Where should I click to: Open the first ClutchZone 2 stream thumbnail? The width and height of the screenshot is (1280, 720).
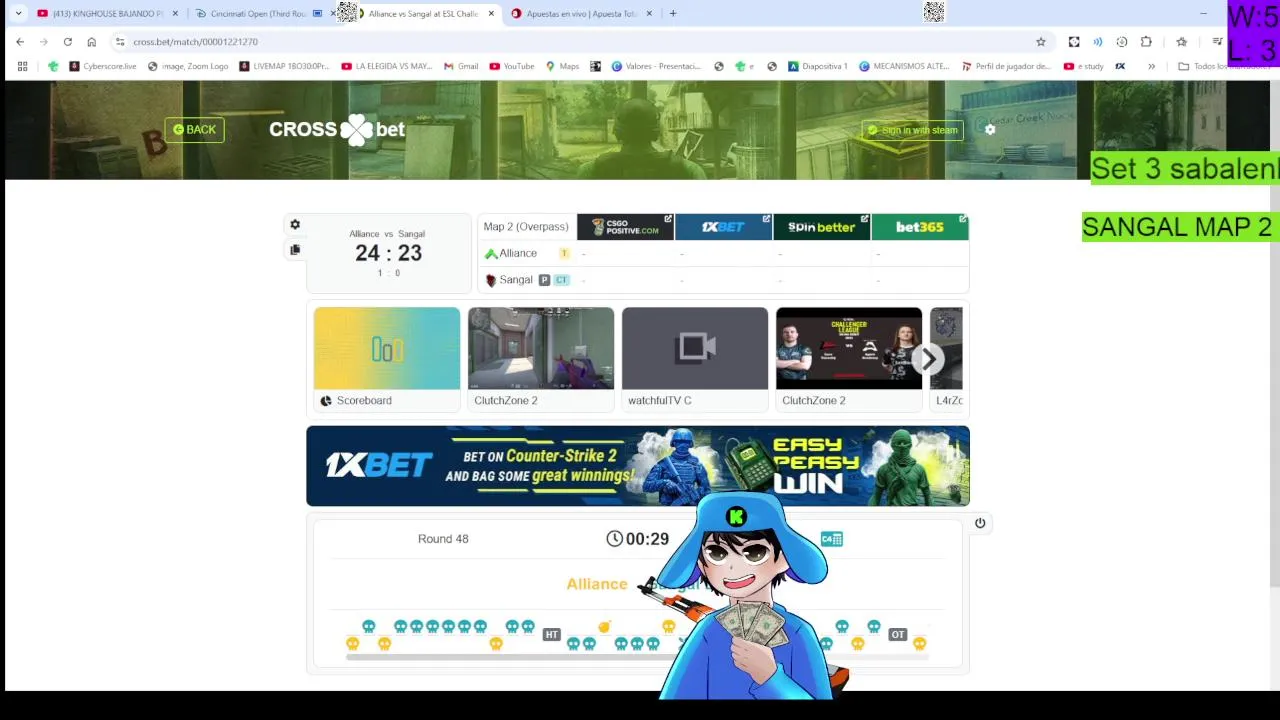(541, 360)
